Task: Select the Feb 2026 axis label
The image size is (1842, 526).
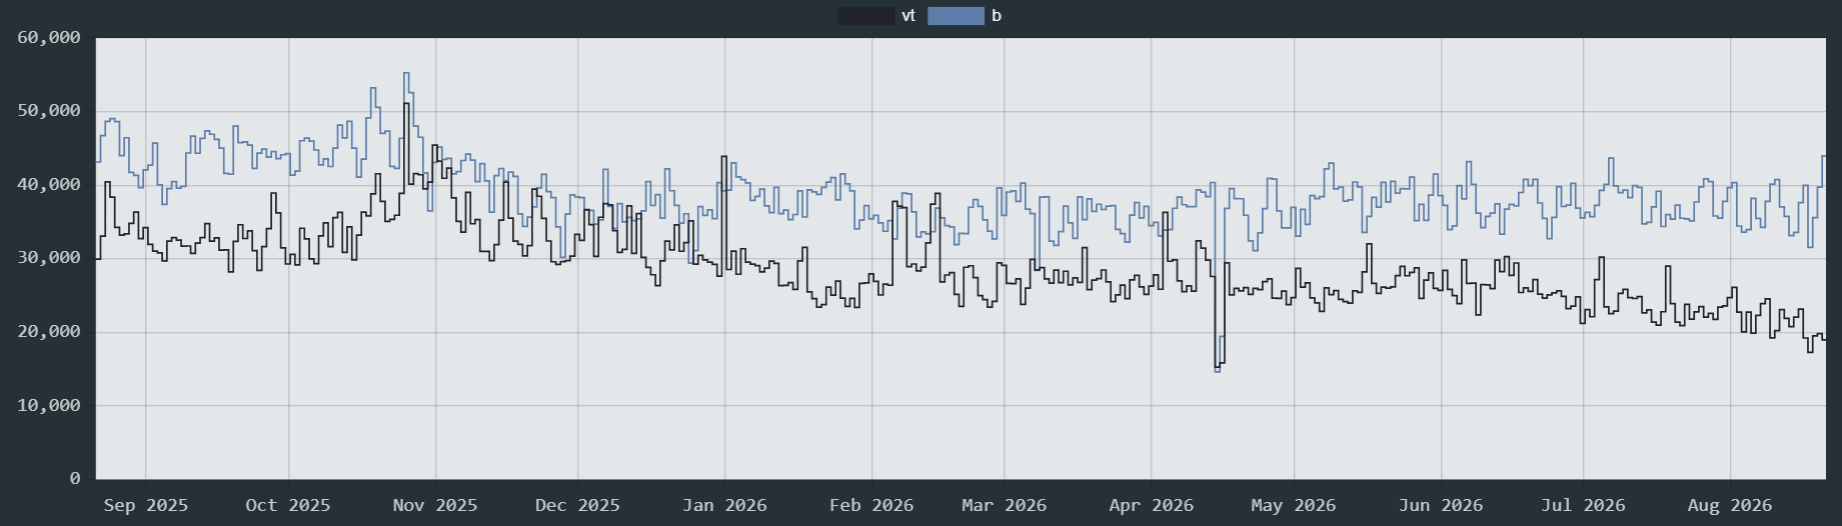Action: click(871, 505)
